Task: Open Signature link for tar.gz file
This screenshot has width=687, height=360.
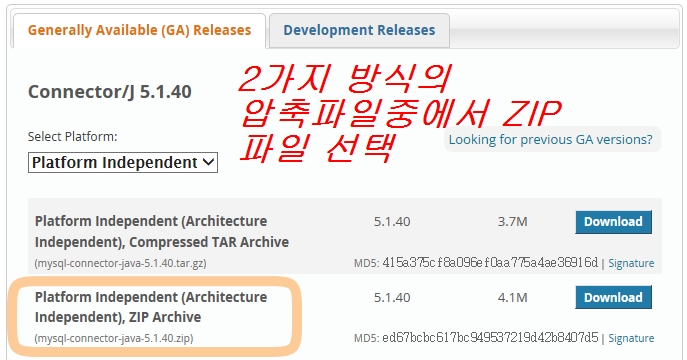Action: coord(631,263)
